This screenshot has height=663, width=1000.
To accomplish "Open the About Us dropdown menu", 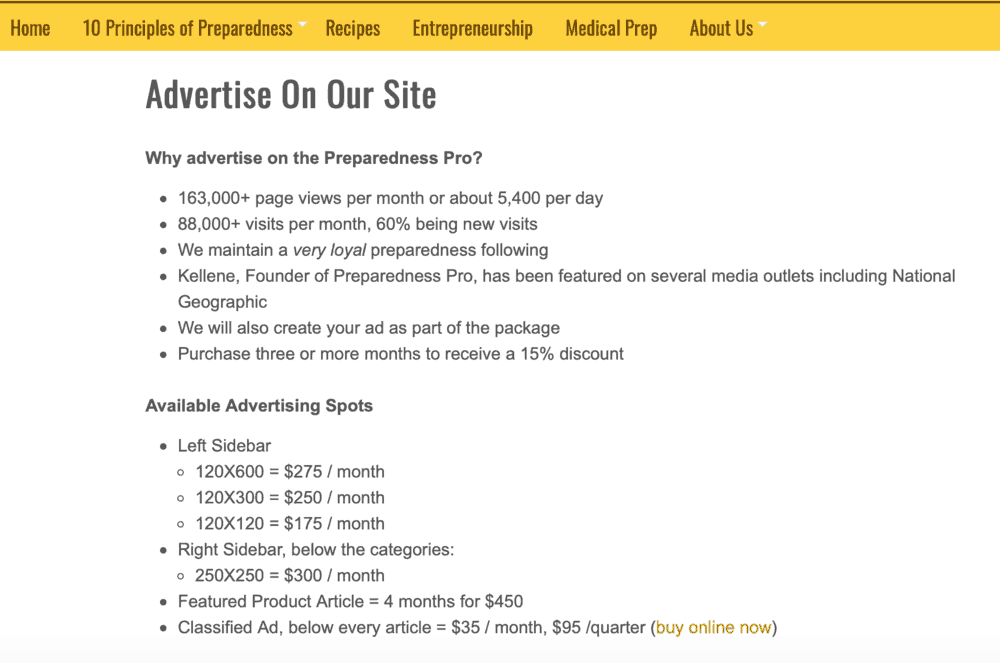I will pos(721,28).
